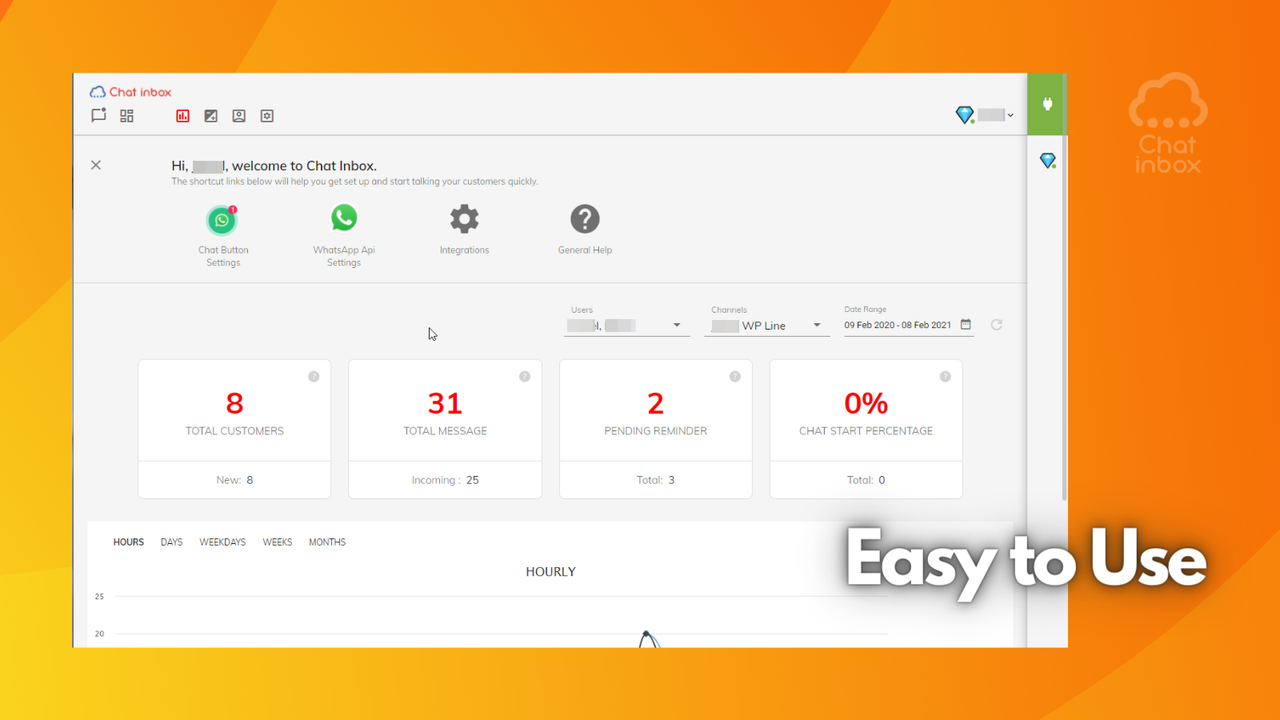
Task: Select the WEEKDAYS chart tab
Action: tap(222, 542)
